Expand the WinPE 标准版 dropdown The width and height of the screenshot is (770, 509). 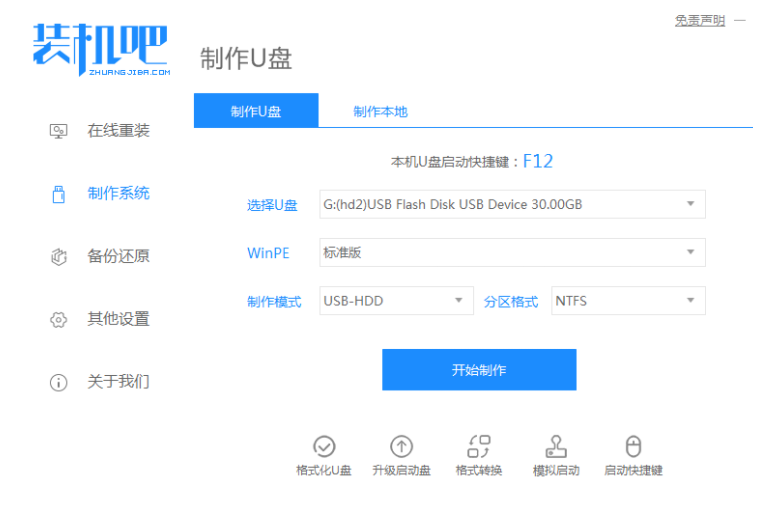[x=512, y=252]
